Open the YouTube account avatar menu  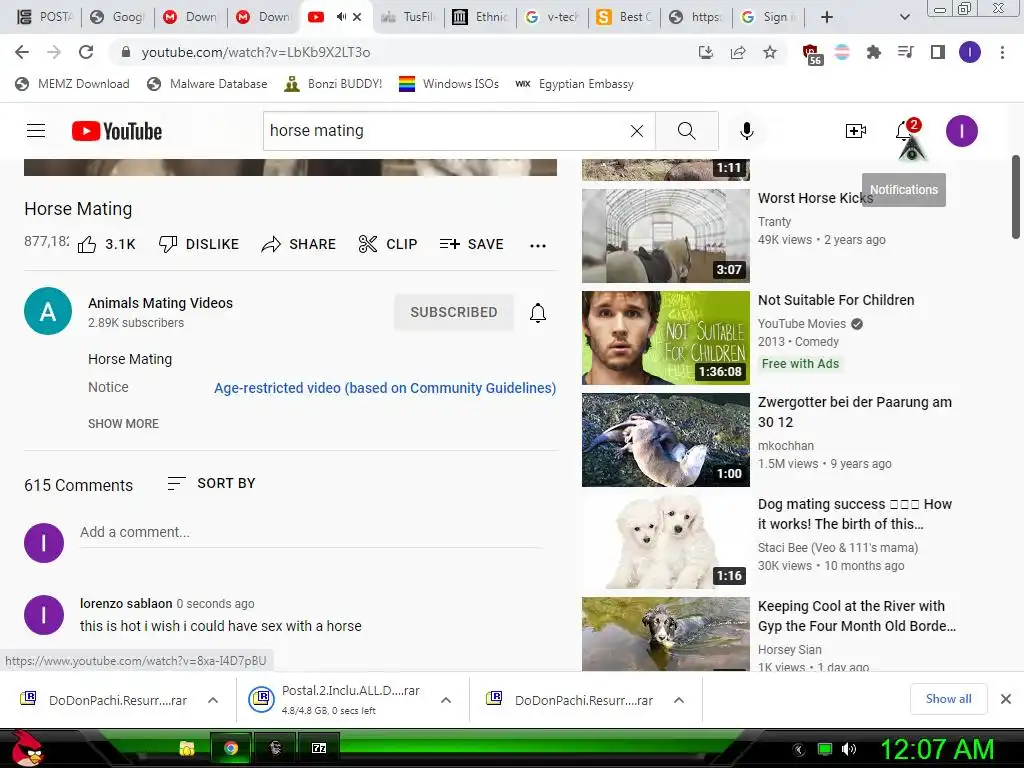coord(961,131)
